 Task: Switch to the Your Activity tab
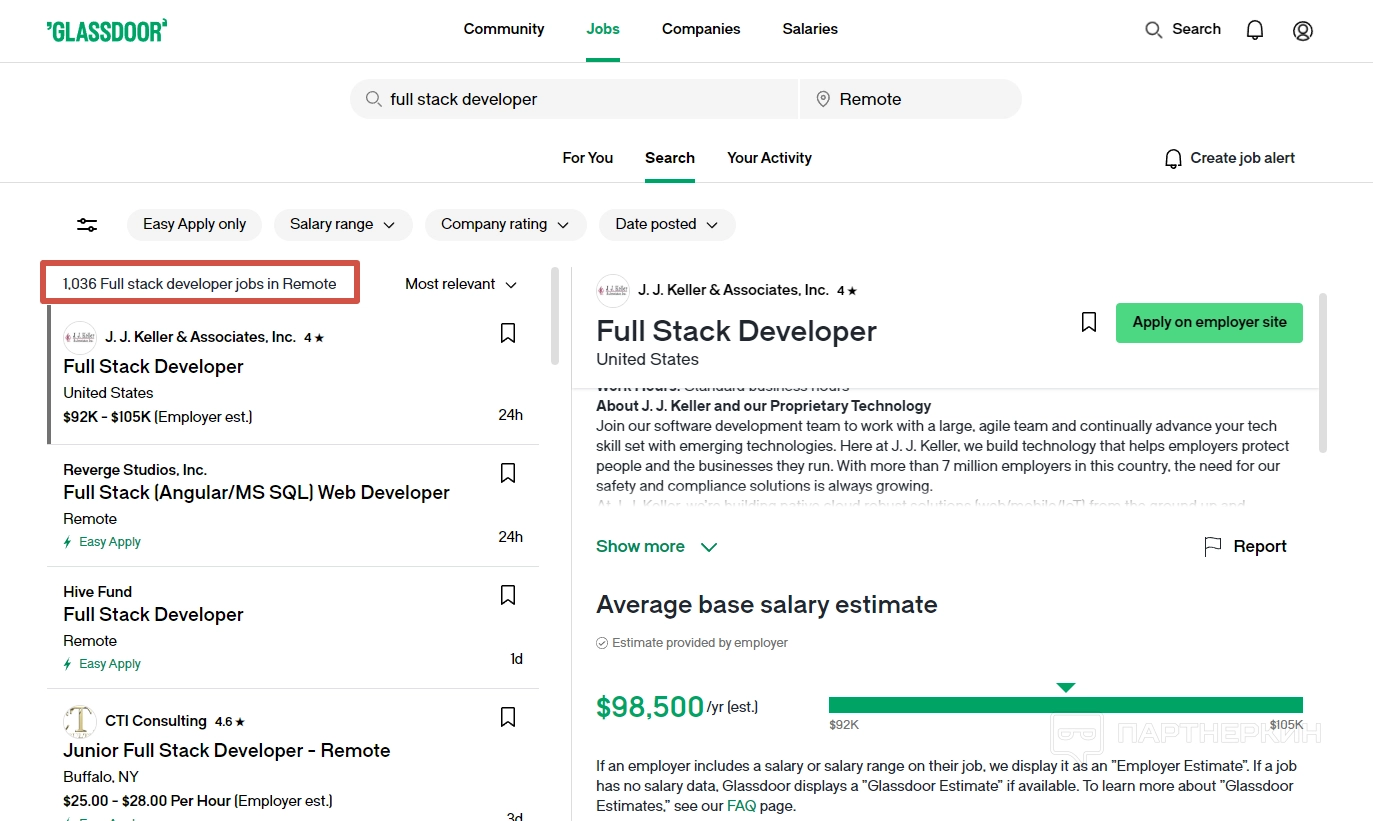(769, 158)
